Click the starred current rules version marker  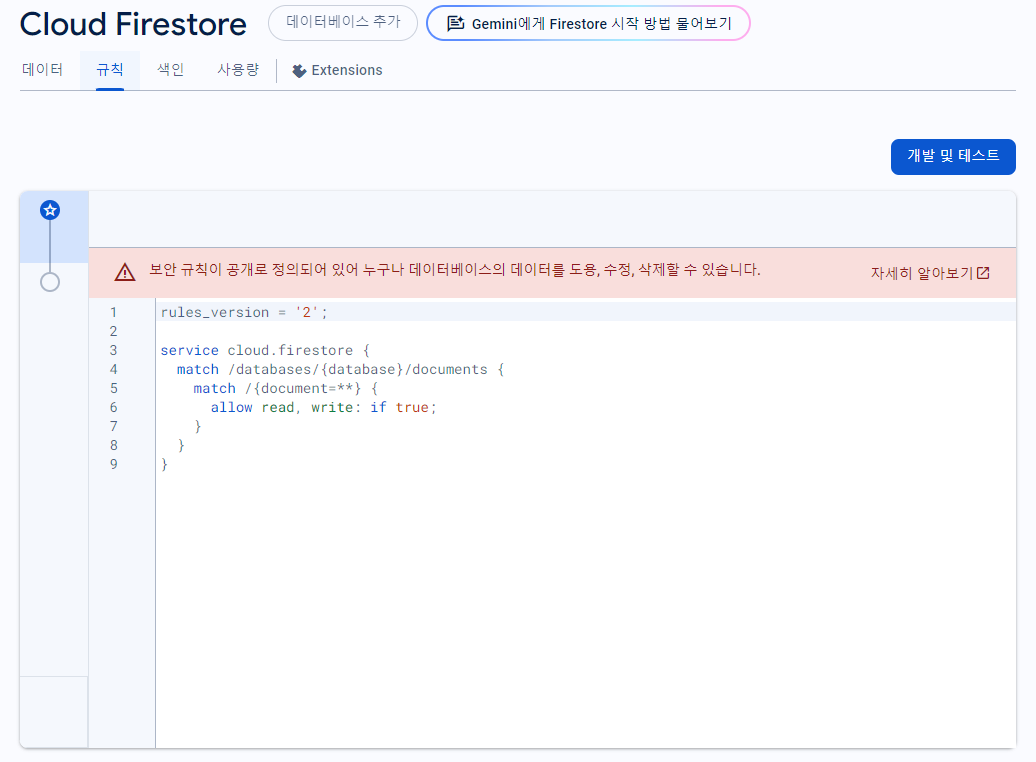click(x=50, y=210)
